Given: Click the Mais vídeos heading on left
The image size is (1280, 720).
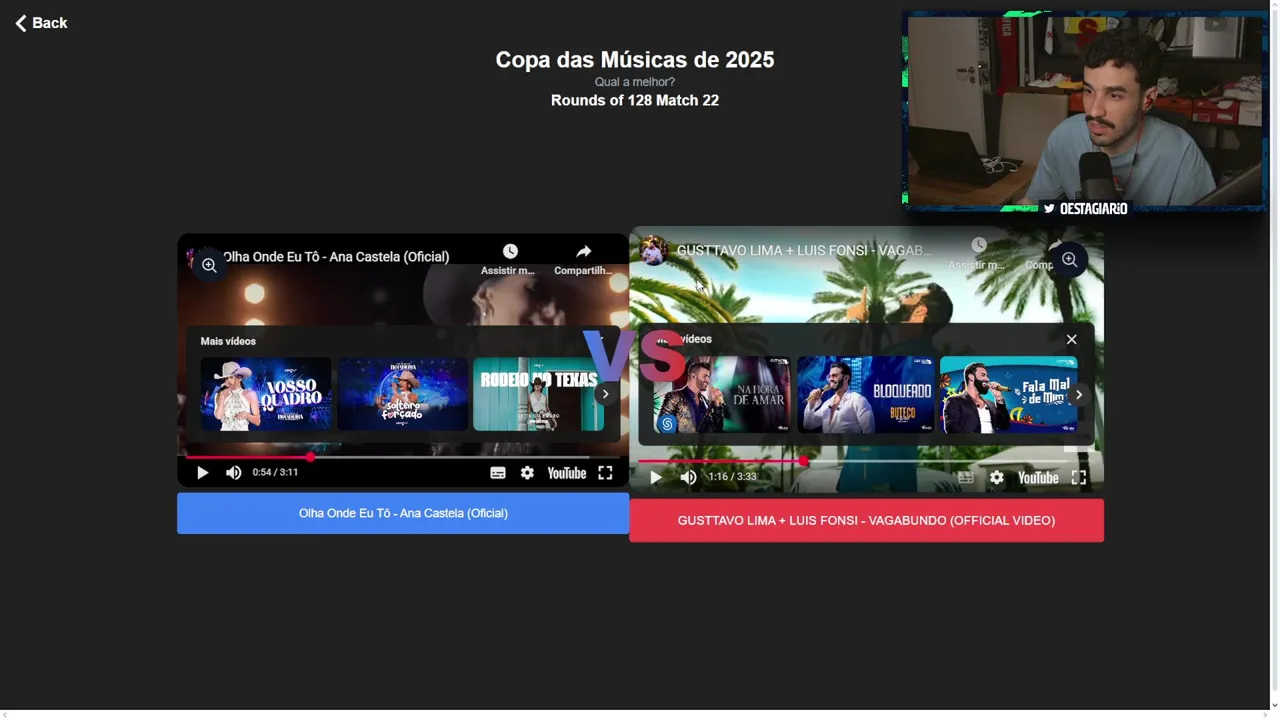Looking at the screenshot, I should pos(228,341).
